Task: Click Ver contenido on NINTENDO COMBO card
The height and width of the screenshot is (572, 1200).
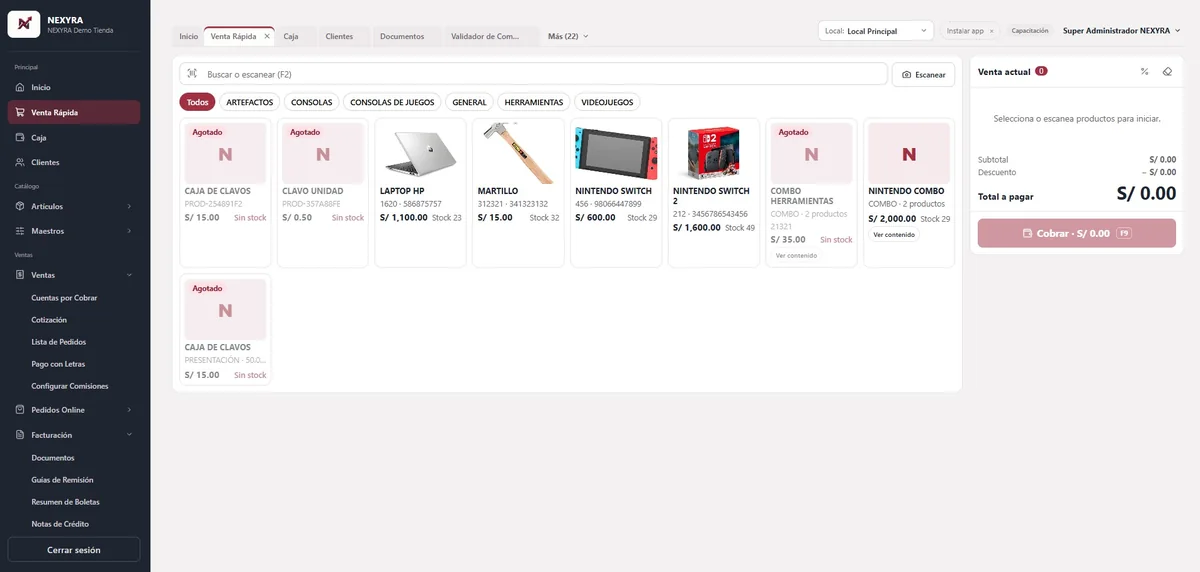Action: pos(894,235)
